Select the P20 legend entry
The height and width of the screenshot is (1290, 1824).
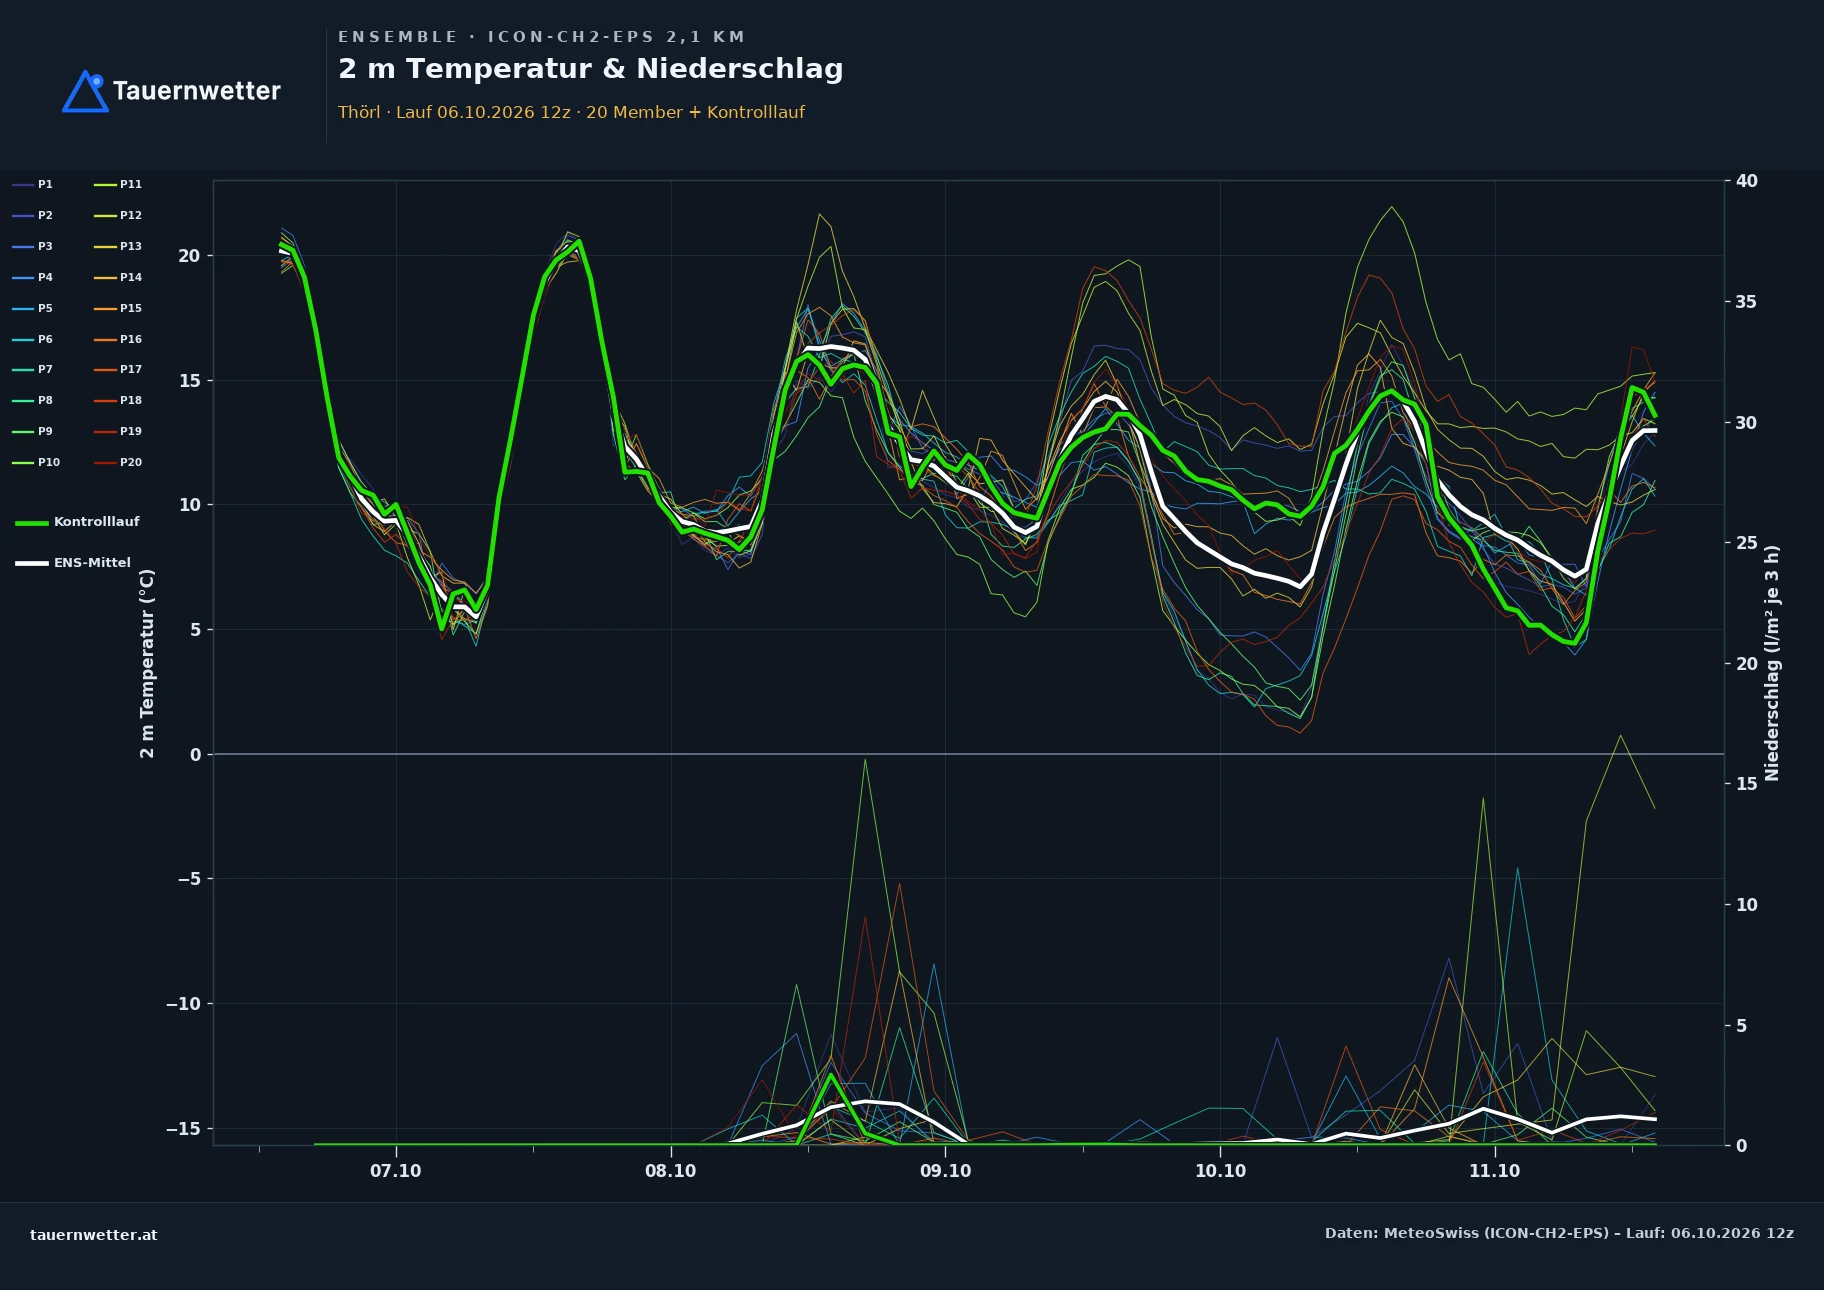pos(118,462)
